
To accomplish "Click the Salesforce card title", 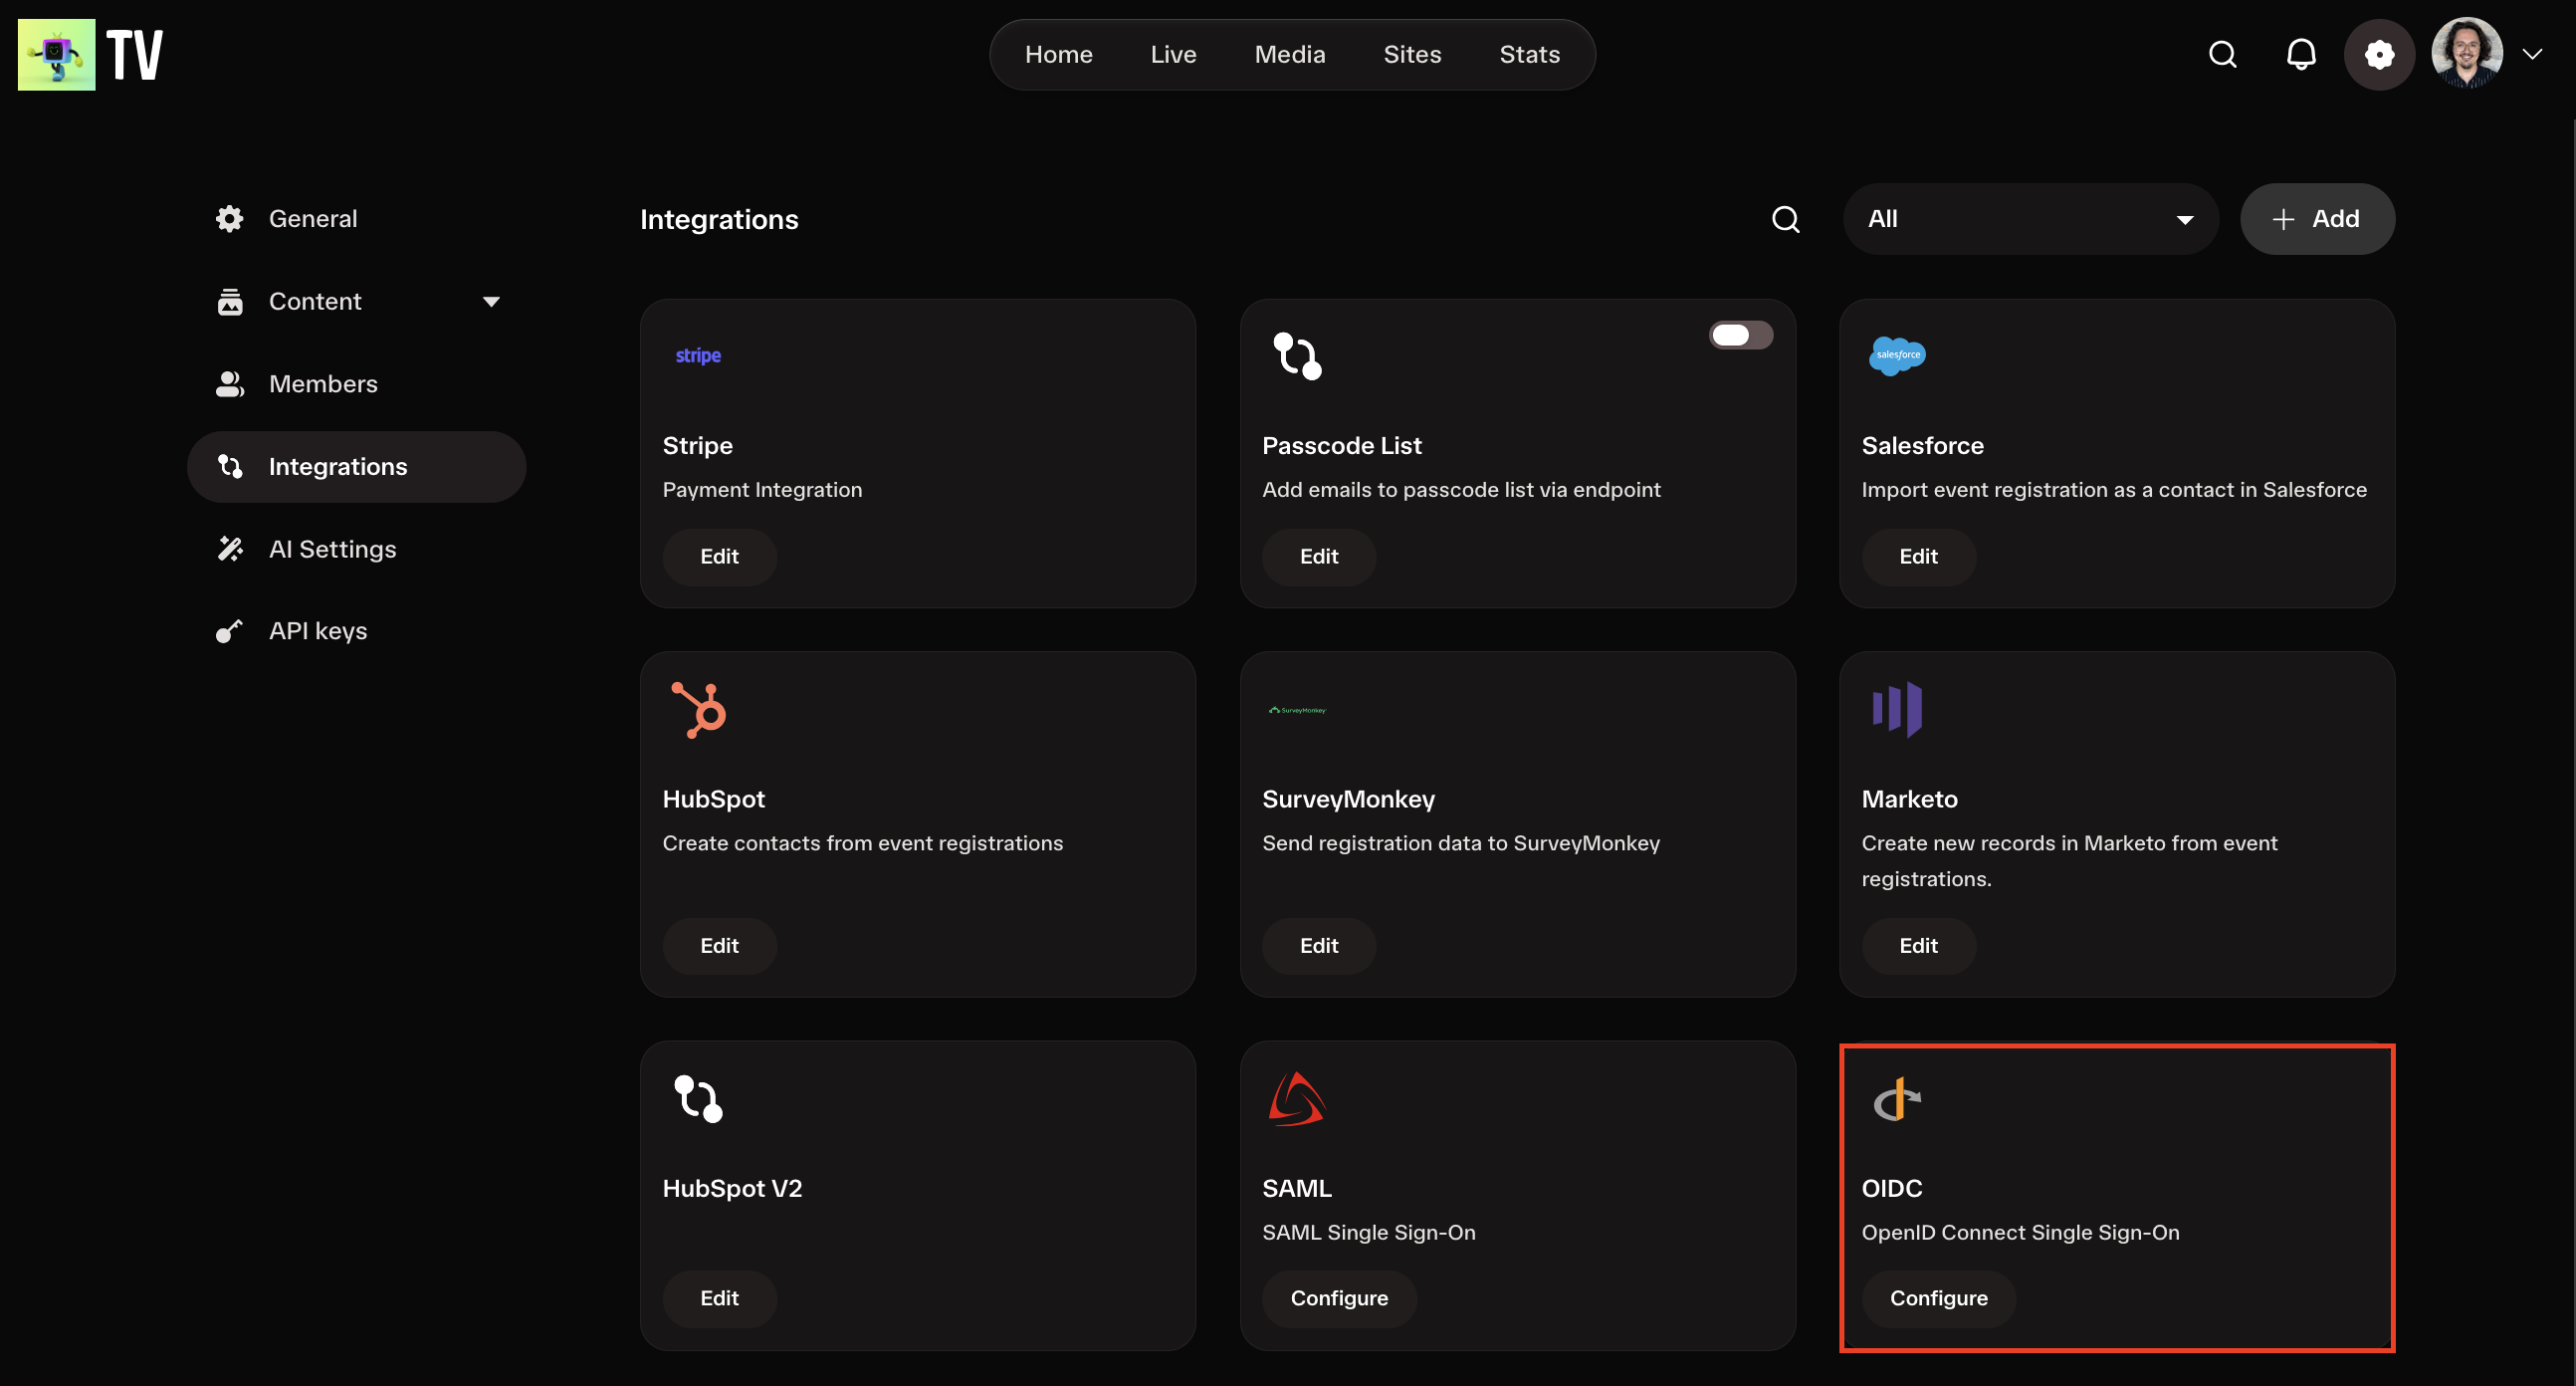I will [x=1922, y=446].
